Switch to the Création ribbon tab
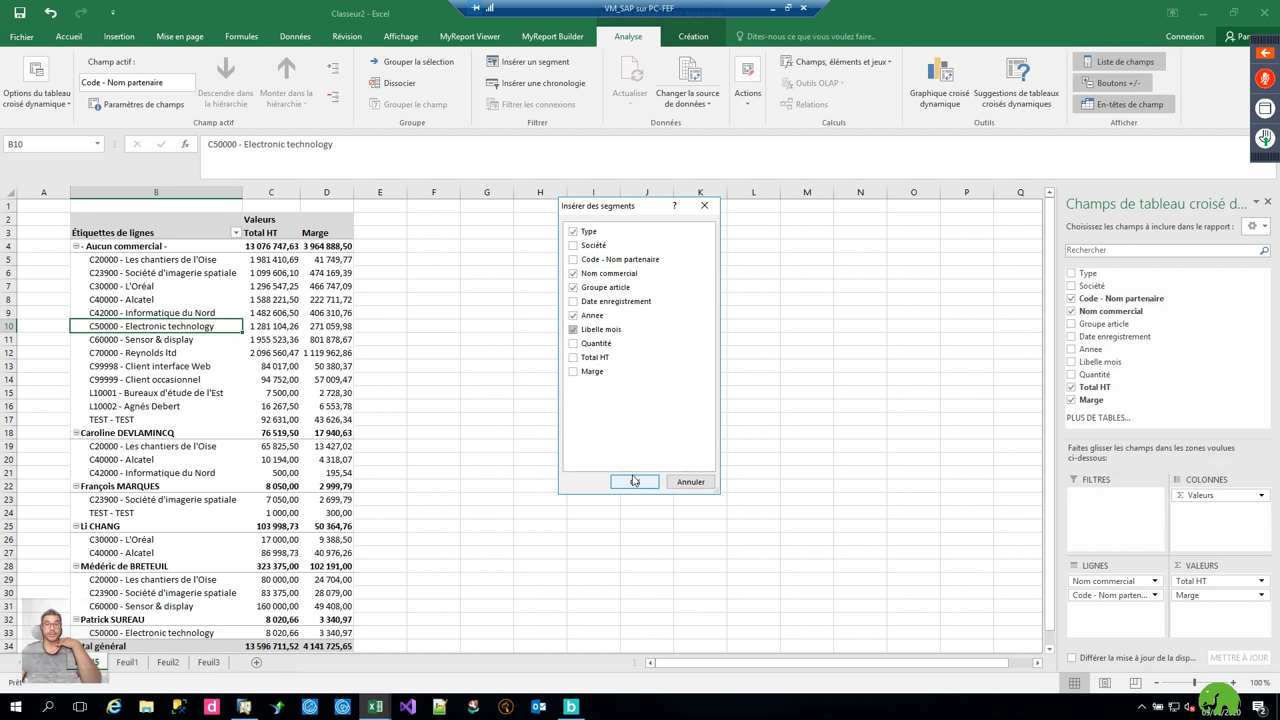This screenshot has width=1280, height=720. 693,37
